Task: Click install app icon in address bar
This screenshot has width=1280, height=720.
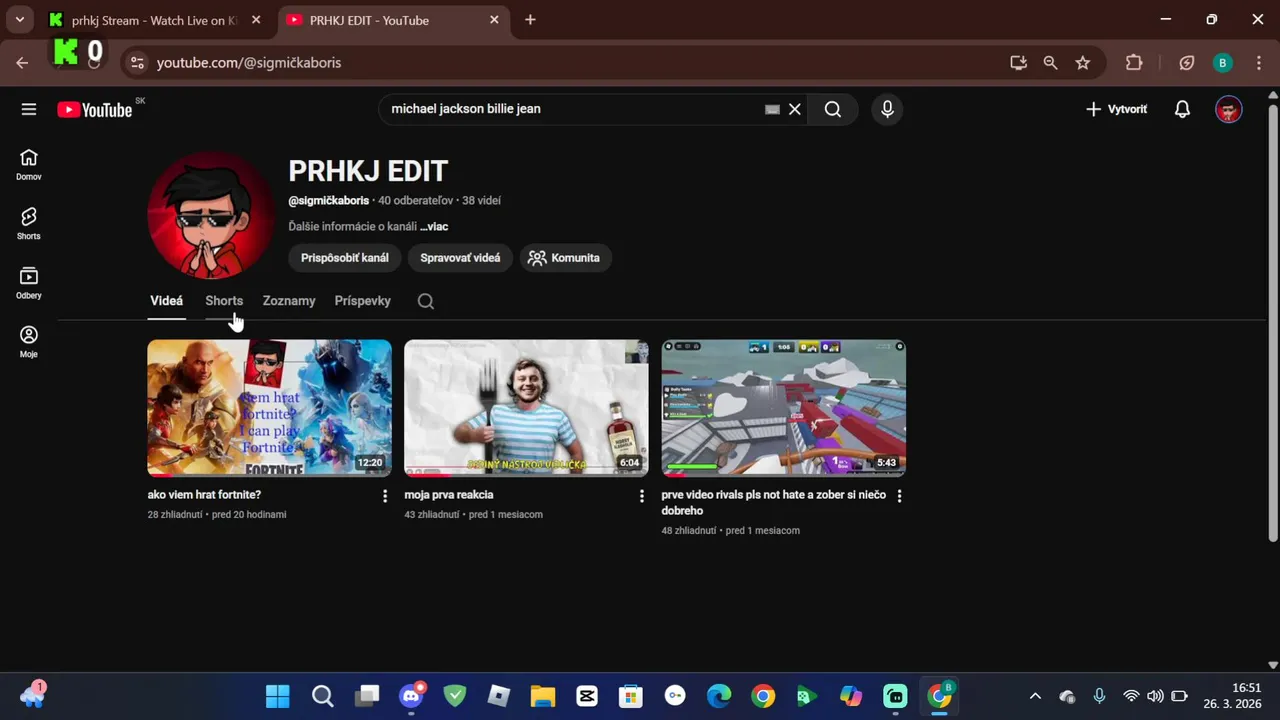Action: [x=1019, y=63]
